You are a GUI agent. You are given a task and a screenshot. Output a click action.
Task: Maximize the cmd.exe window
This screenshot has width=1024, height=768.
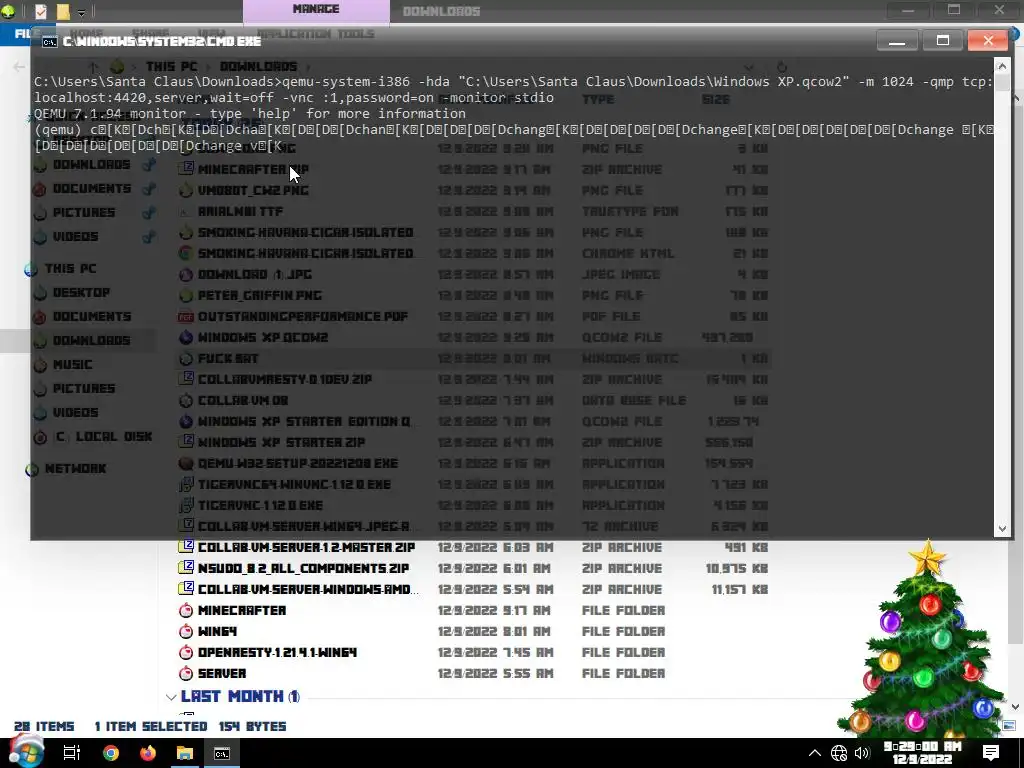click(x=942, y=40)
